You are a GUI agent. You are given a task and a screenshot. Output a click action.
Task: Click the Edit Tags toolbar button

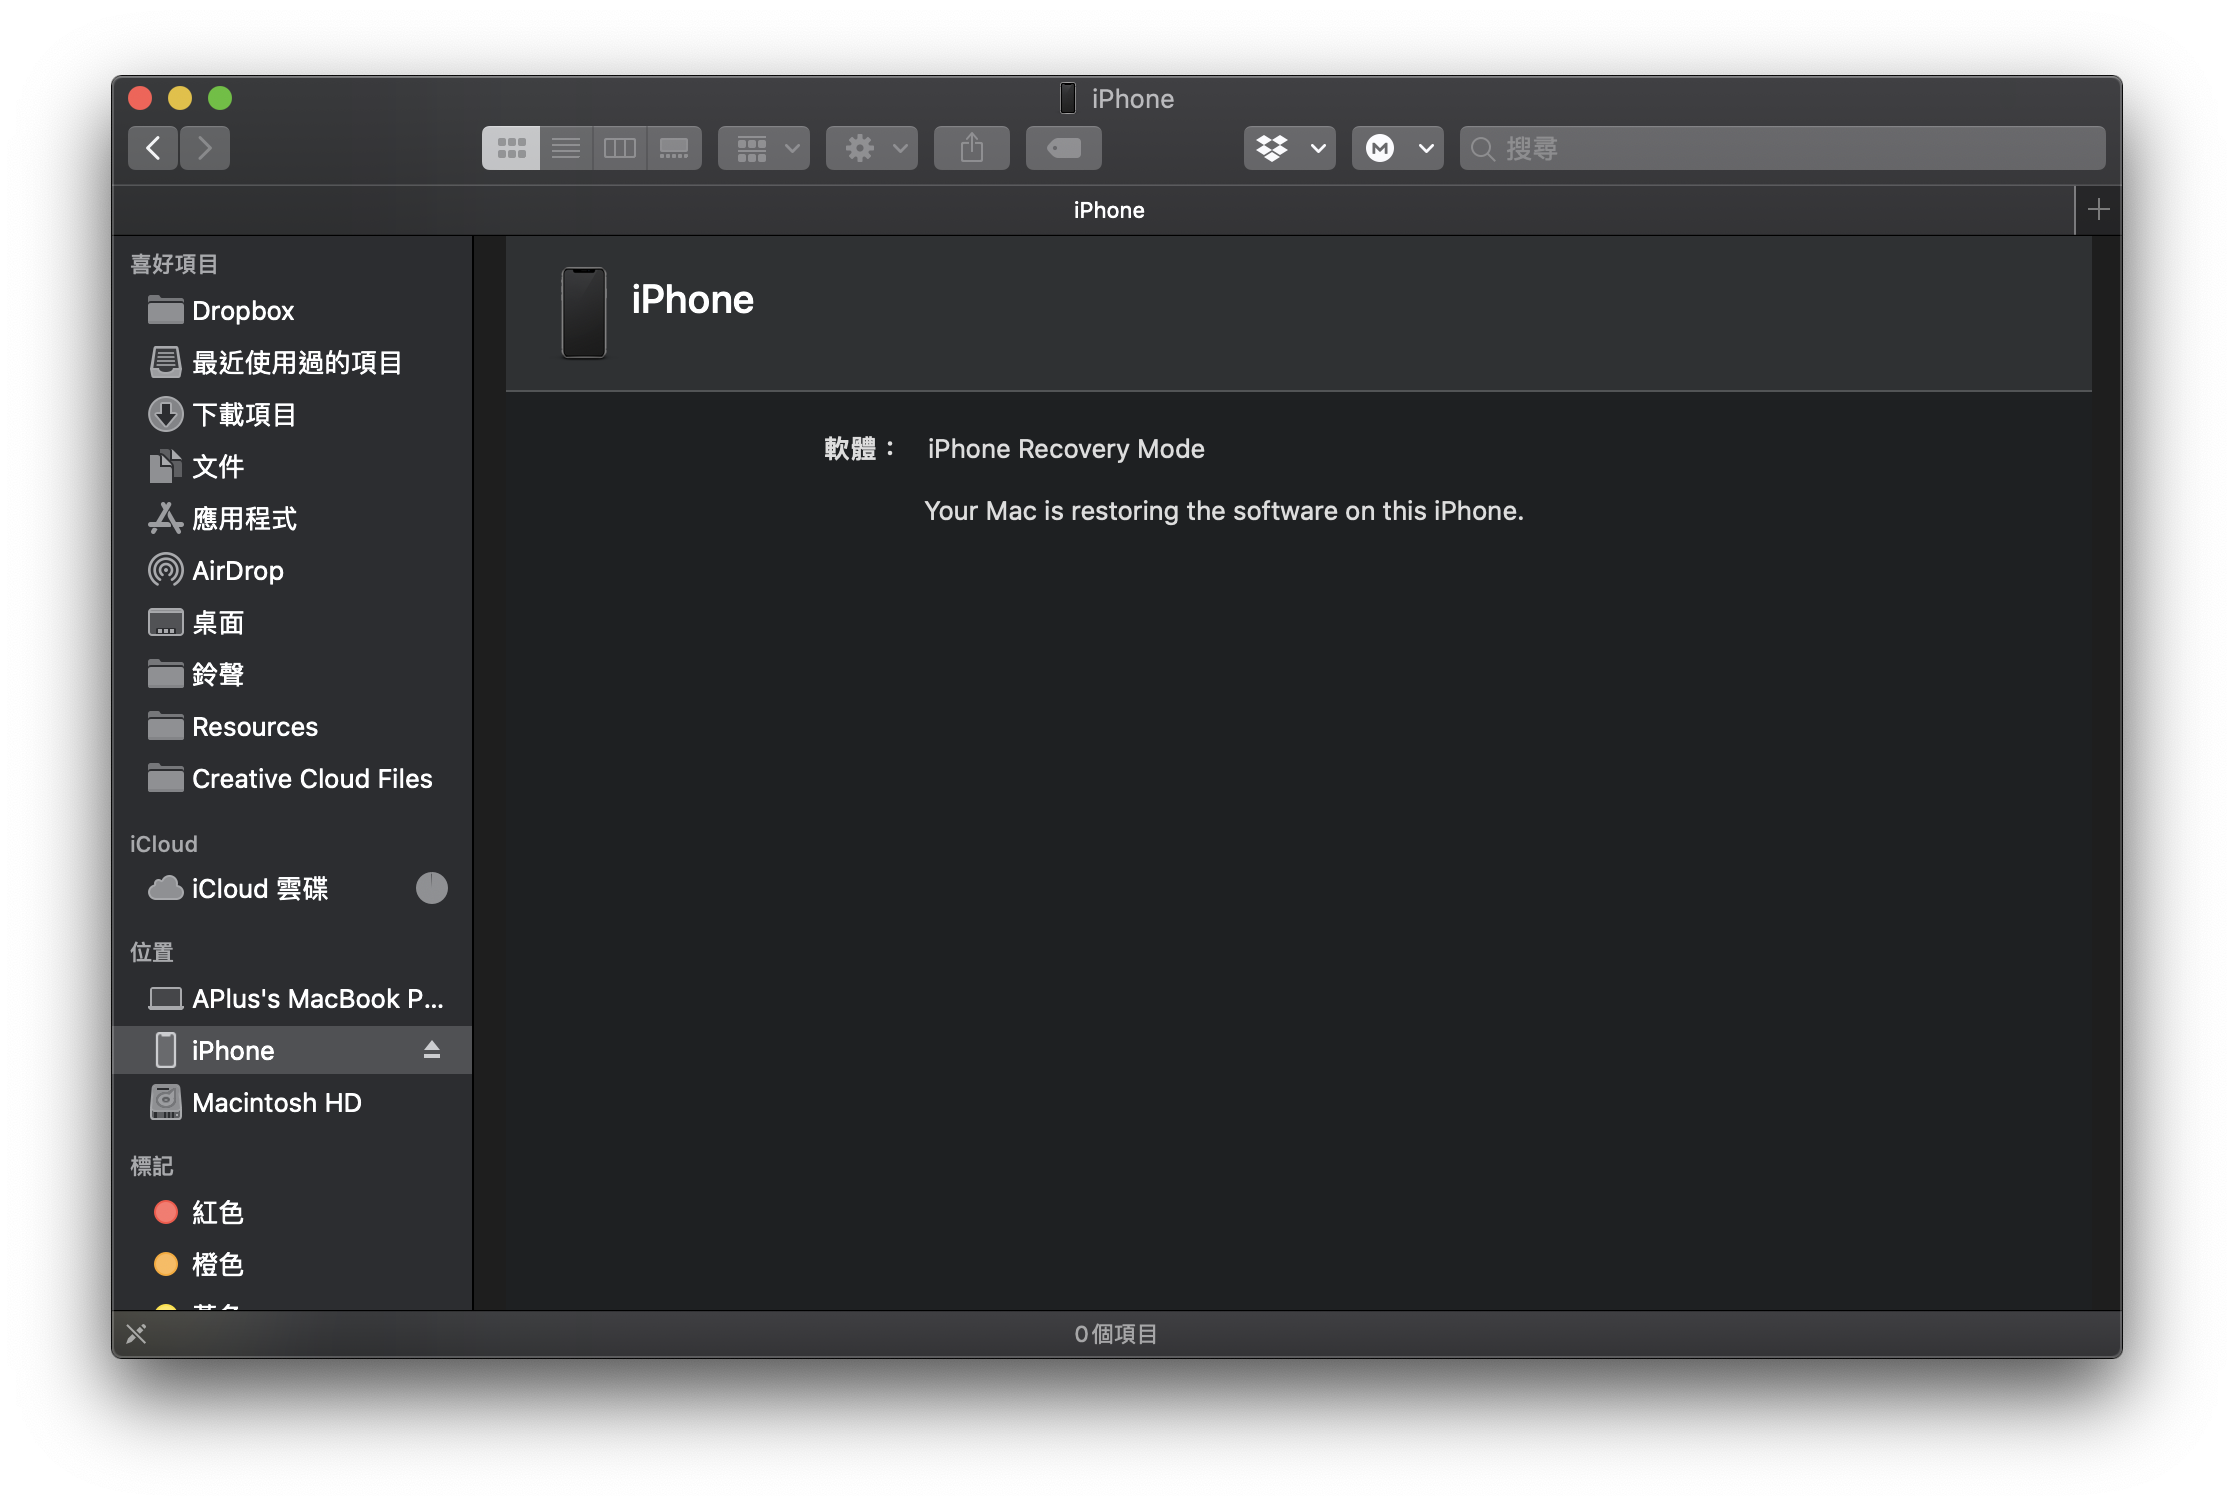pos(1064,148)
